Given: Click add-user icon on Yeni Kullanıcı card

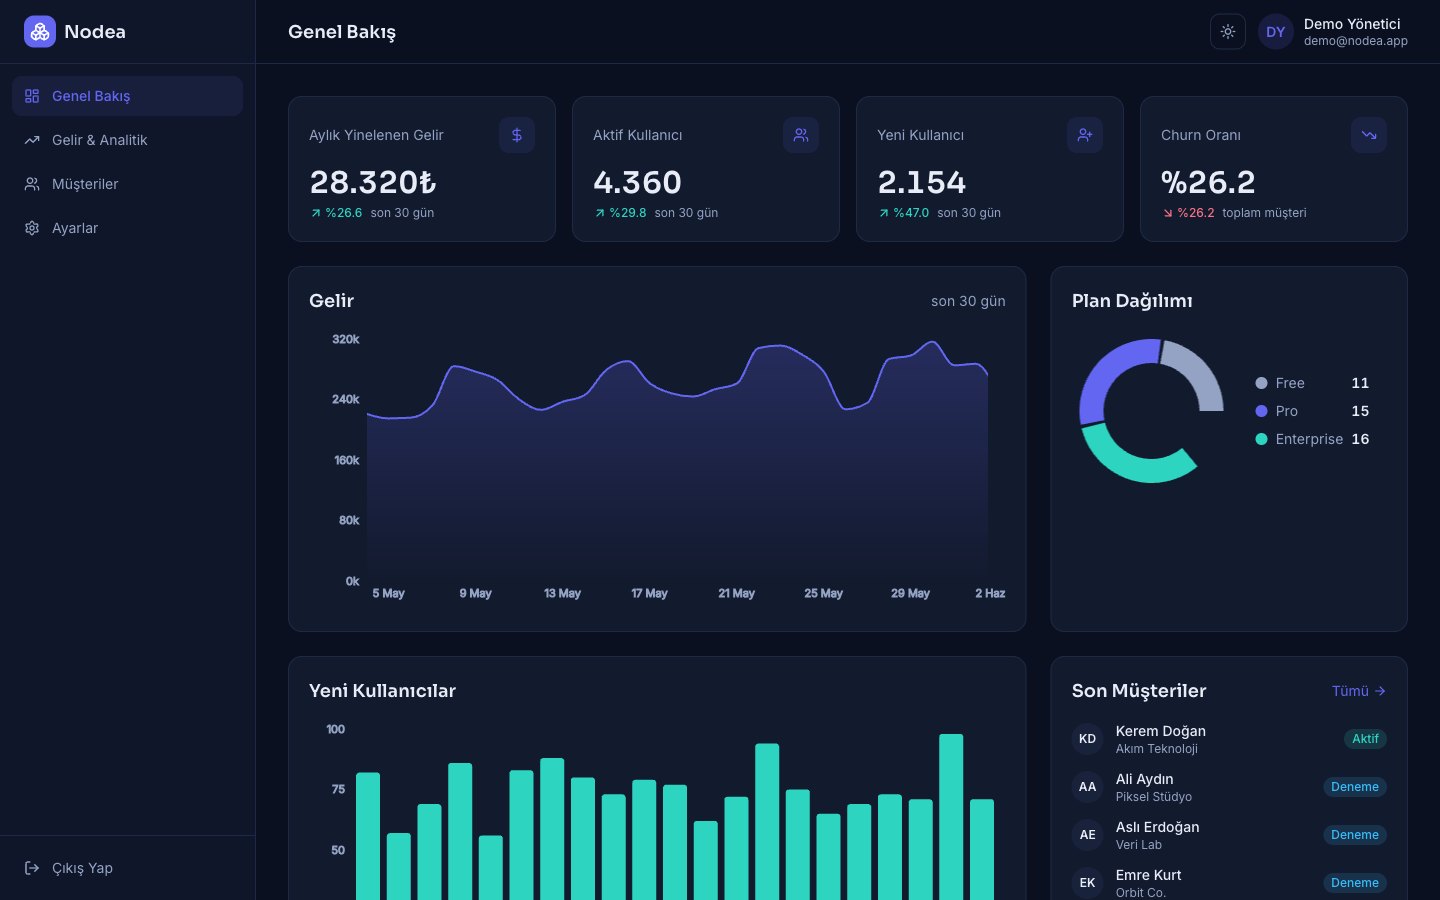Looking at the screenshot, I should (1085, 135).
